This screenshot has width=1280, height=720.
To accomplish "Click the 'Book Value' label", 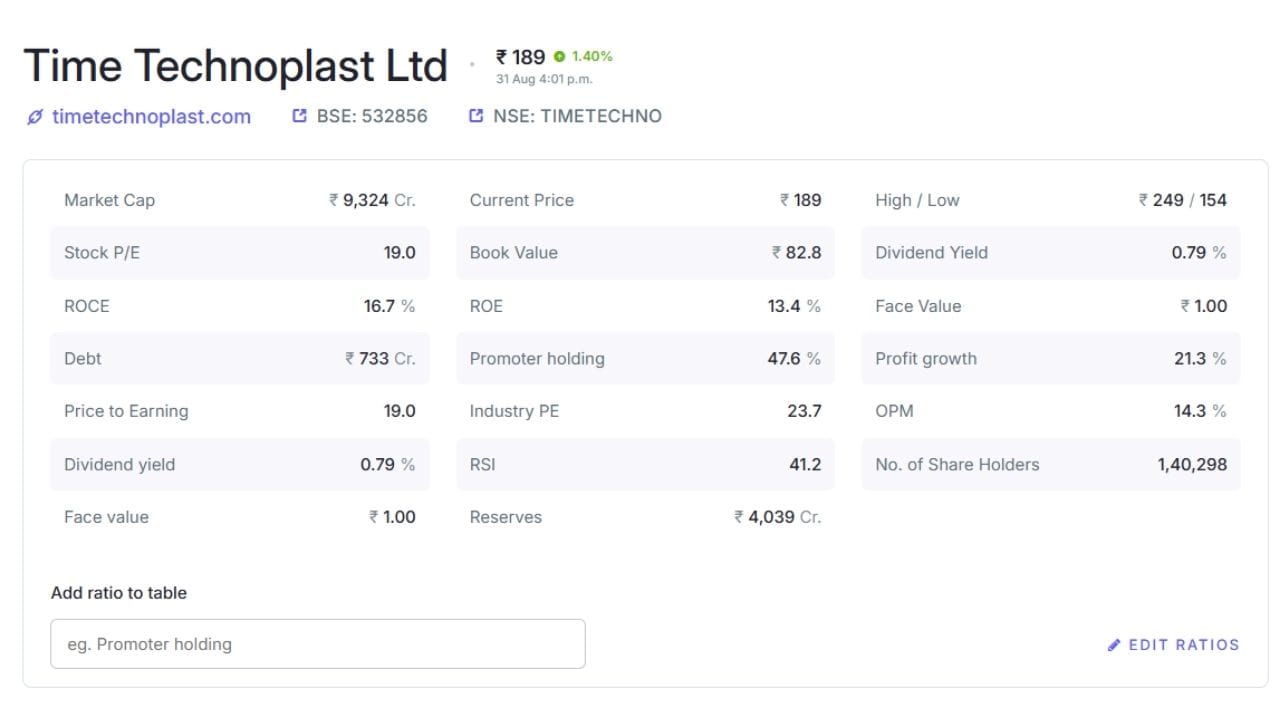I will [x=514, y=253].
